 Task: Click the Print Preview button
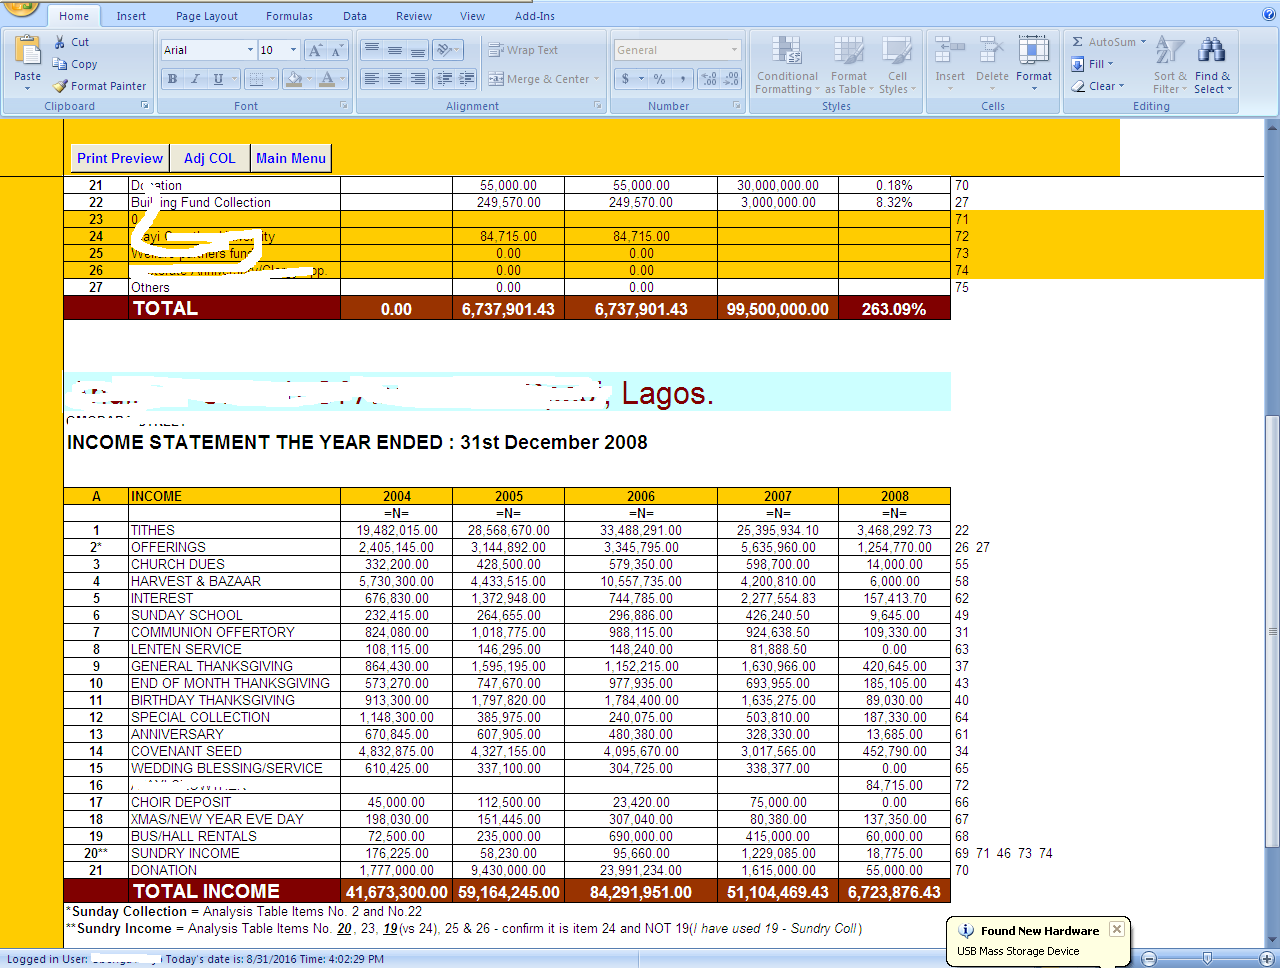click(120, 158)
